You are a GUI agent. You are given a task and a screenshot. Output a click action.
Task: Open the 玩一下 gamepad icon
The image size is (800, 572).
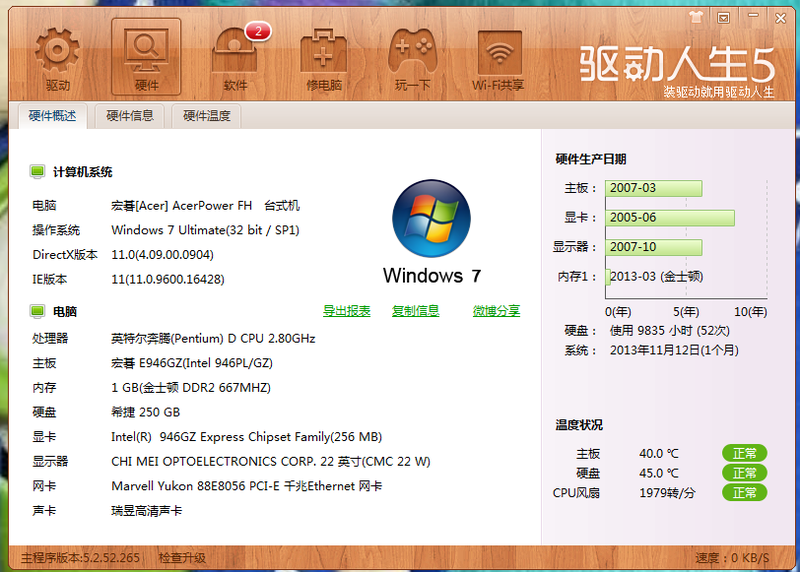(x=412, y=59)
